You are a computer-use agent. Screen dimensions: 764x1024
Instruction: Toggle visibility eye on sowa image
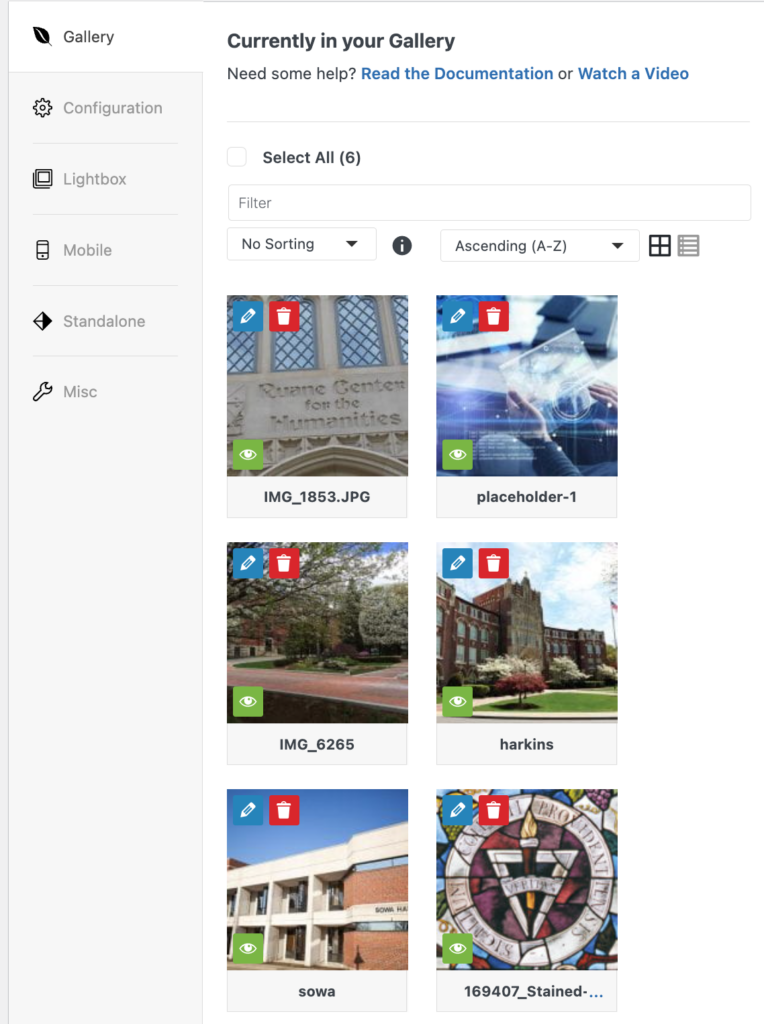point(248,948)
